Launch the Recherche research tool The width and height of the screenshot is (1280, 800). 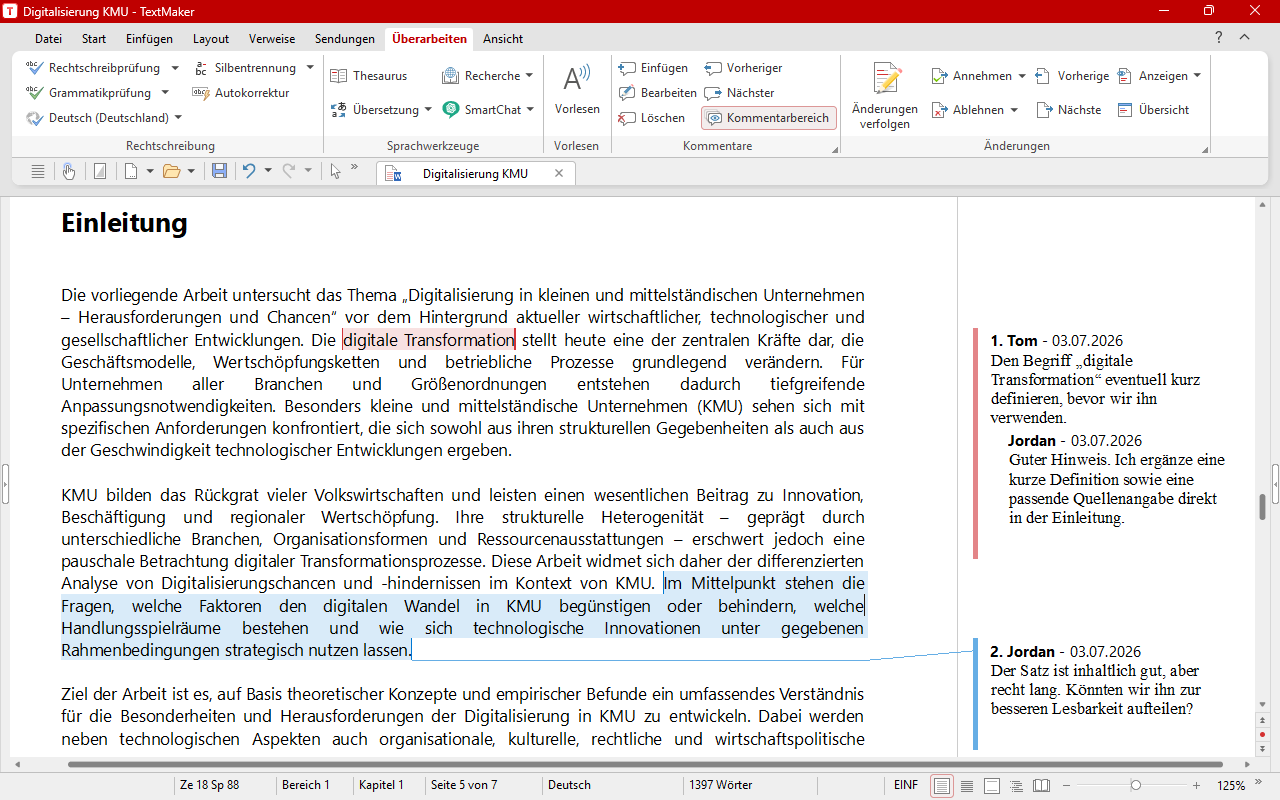coord(480,76)
